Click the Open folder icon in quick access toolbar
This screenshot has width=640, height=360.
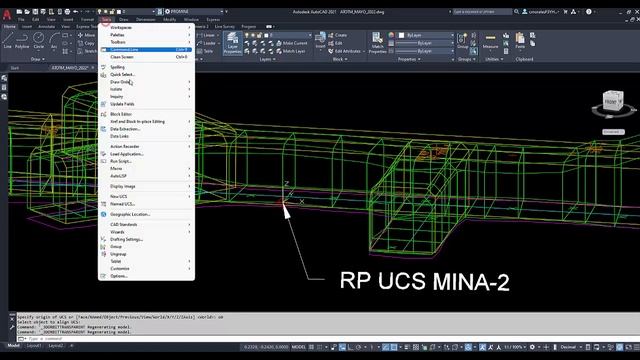[27, 12]
